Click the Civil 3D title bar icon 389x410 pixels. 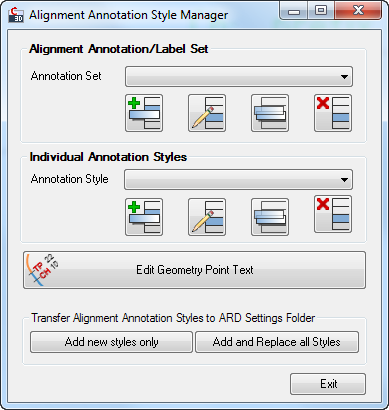point(16,15)
